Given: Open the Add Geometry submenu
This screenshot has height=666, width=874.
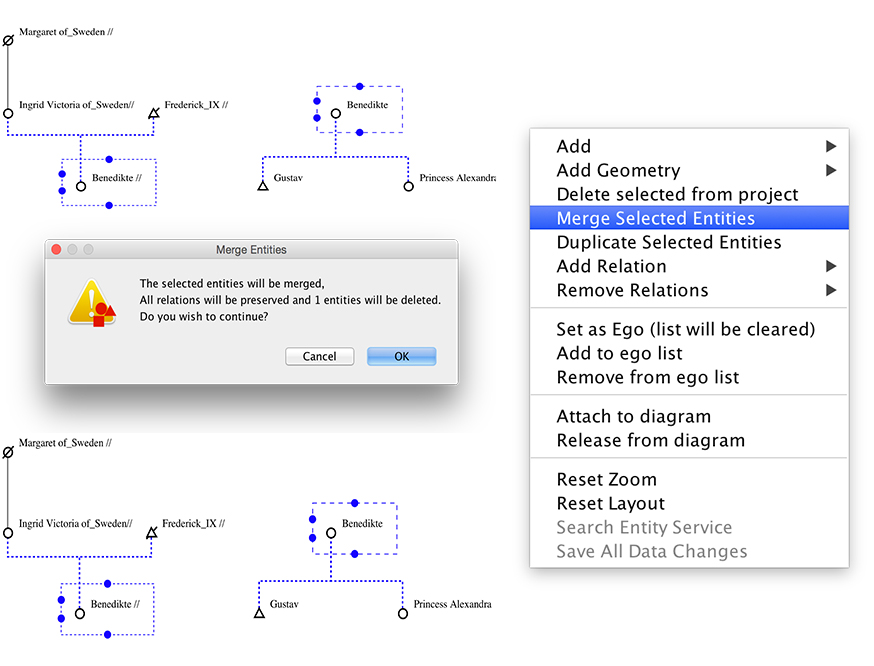Looking at the screenshot, I should click(x=689, y=170).
